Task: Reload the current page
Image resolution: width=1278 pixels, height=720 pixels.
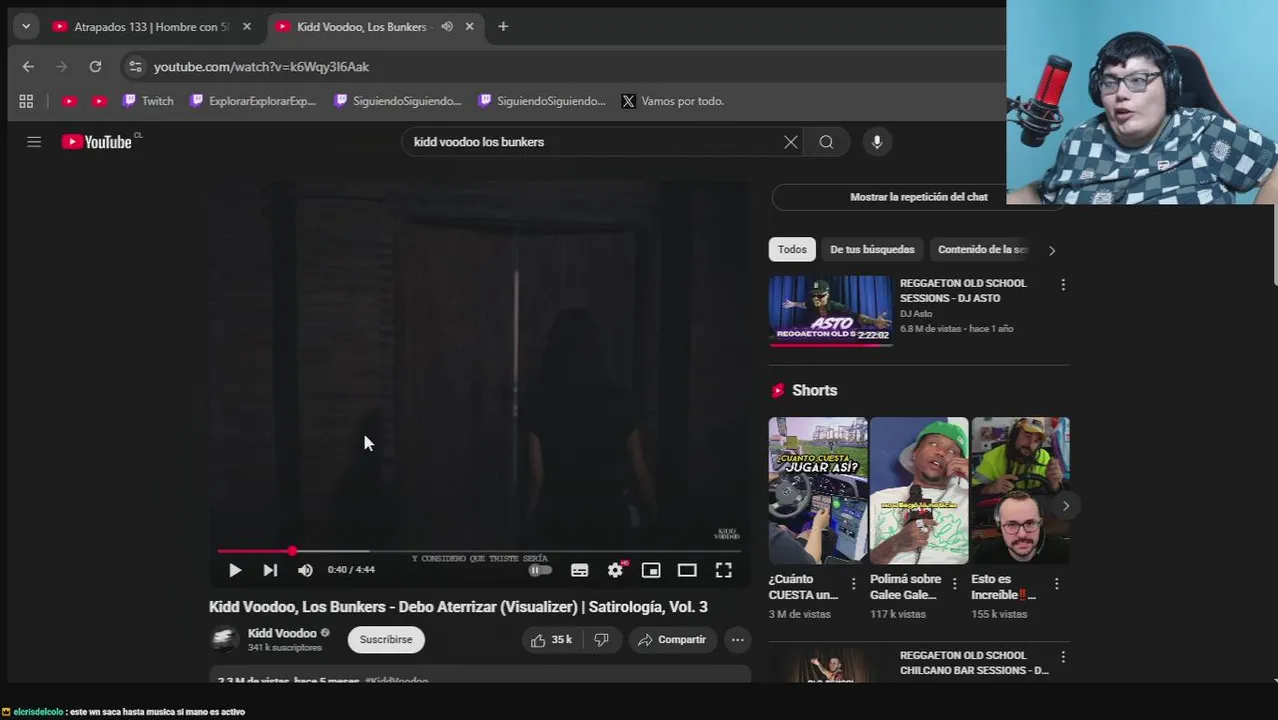Action: pyautogui.click(x=95, y=67)
